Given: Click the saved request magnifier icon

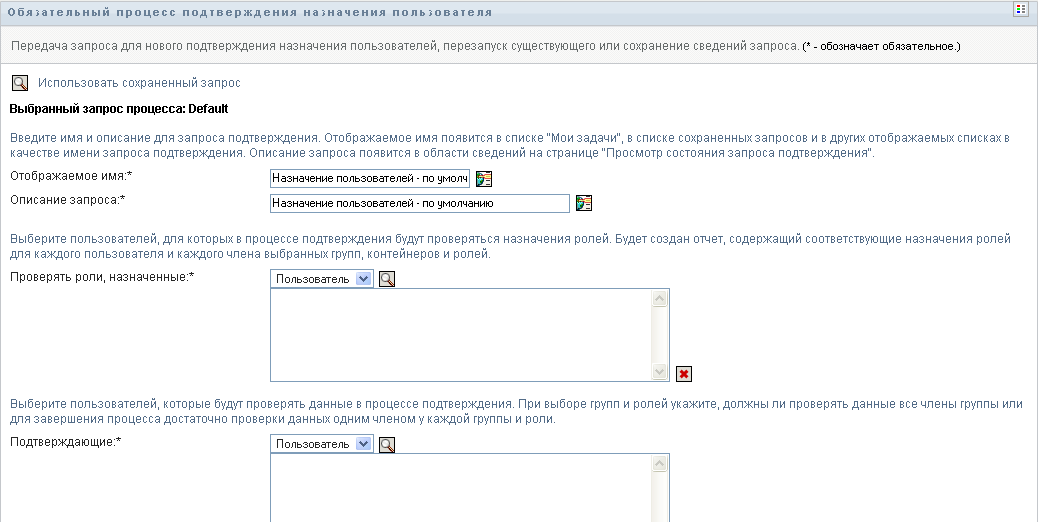Looking at the screenshot, I should (20, 83).
